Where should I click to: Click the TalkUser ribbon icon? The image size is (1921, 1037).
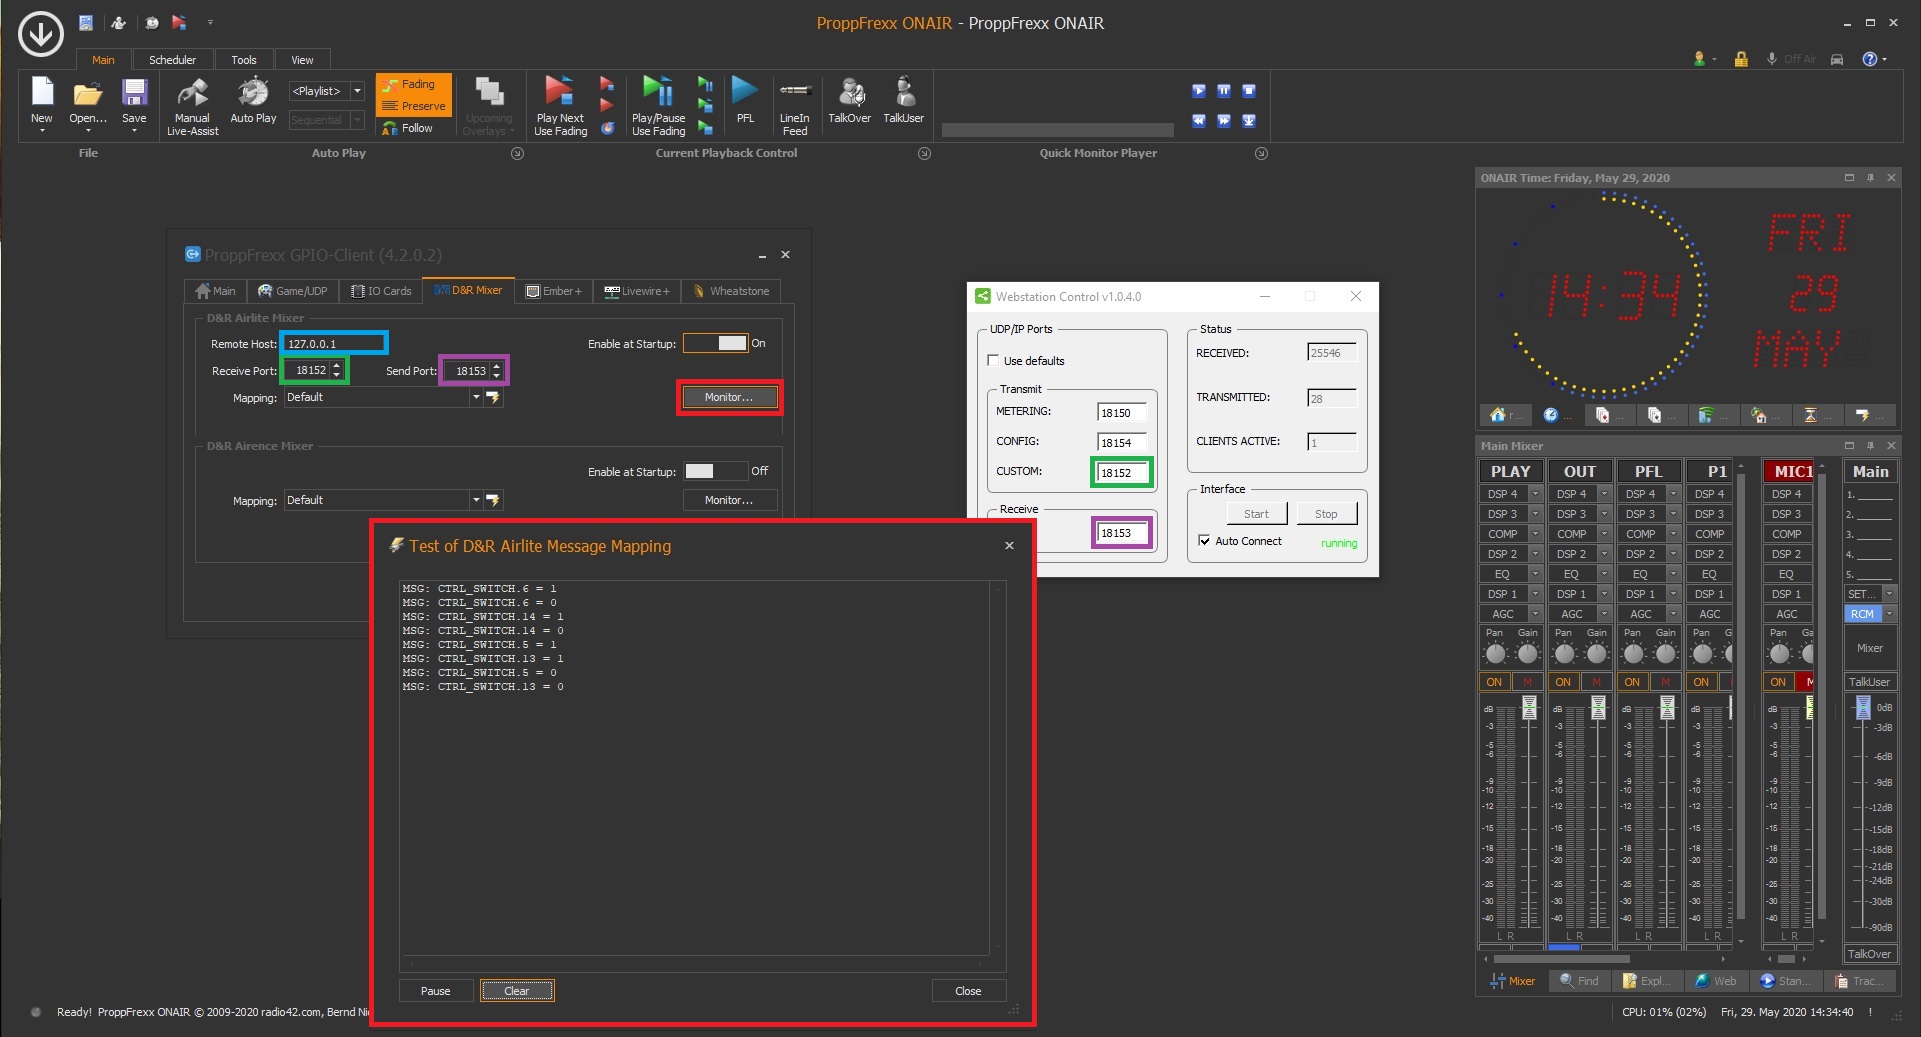pos(903,93)
